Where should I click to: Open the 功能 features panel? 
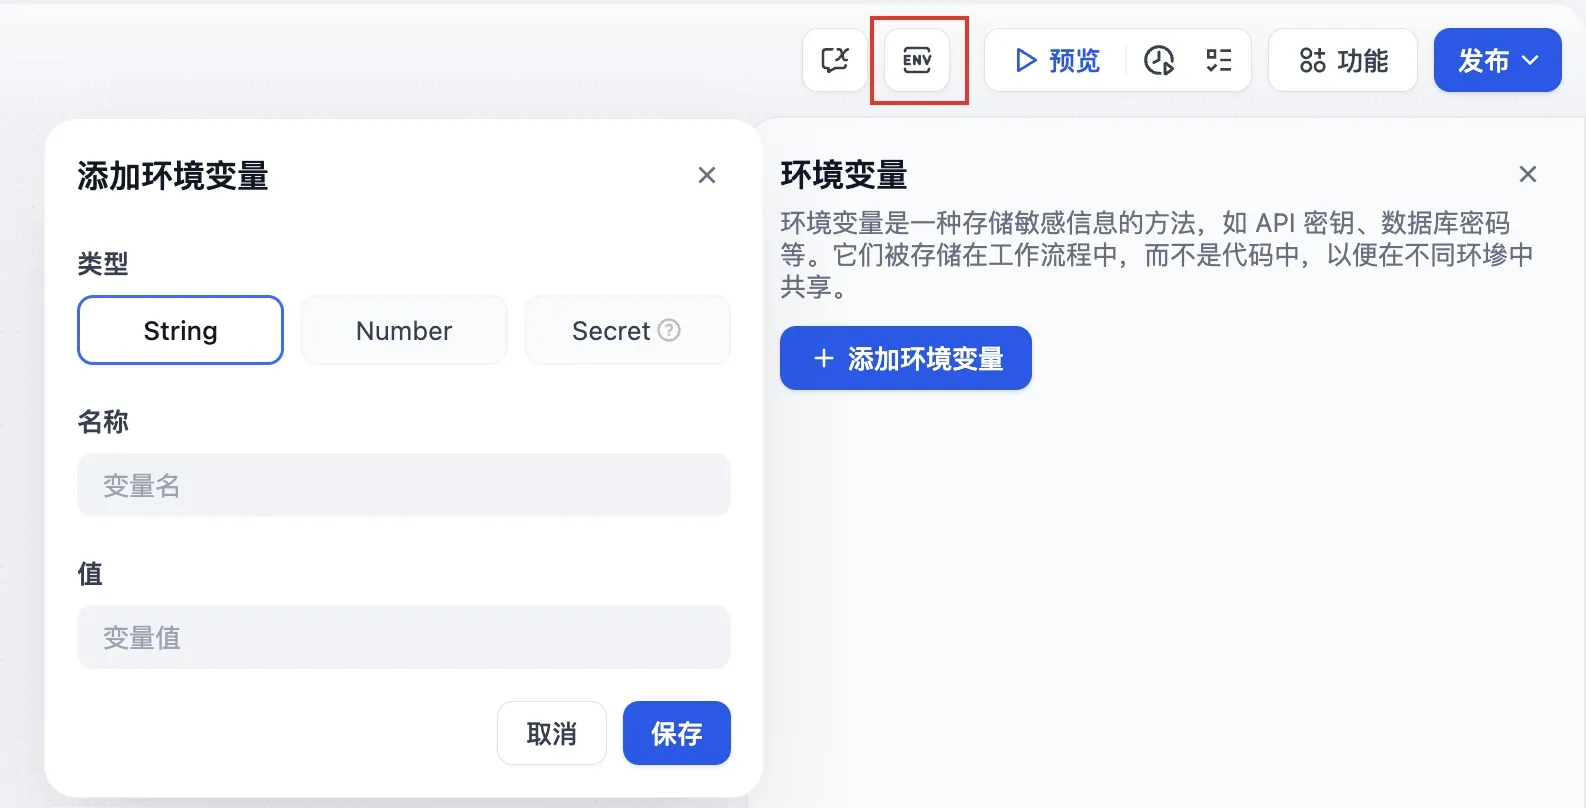pos(1343,60)
